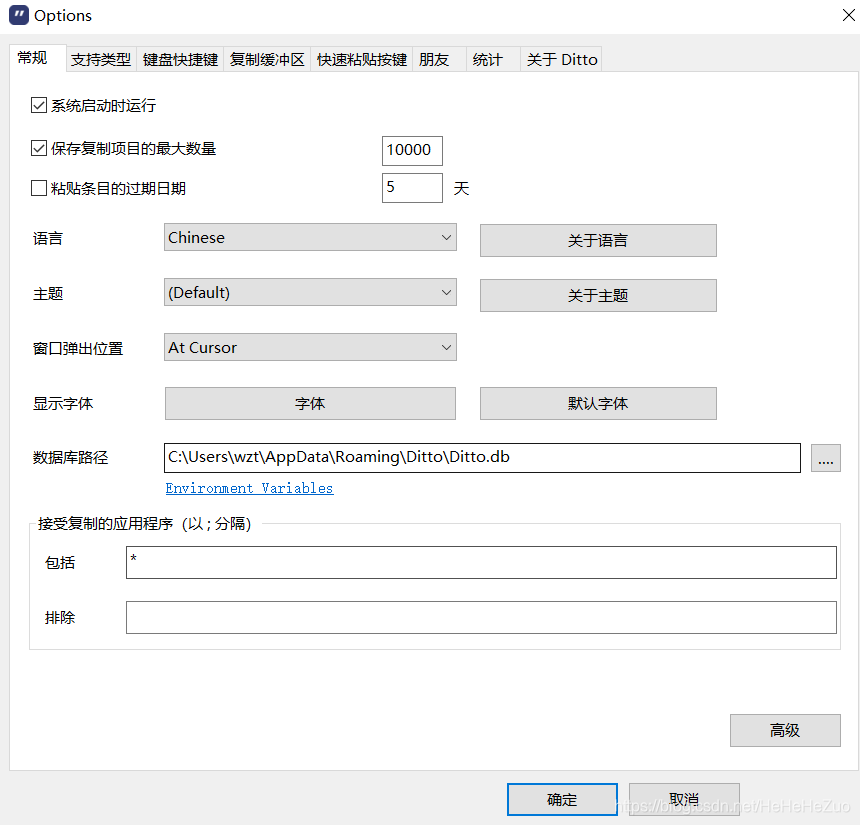Screen dimensions: 860x825
Task: Toggle 保存复制项目的最大数量 checkbox
Action: click(38, 148)
